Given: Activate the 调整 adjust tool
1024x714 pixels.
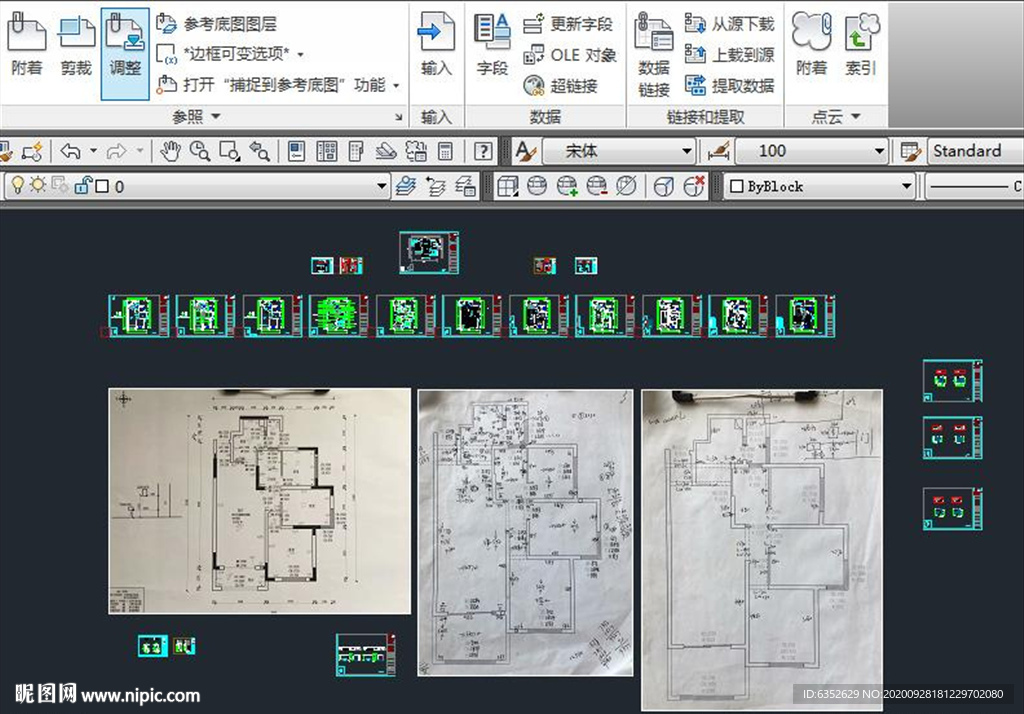Looking at the screenshot, I should [x=125, y=54].
